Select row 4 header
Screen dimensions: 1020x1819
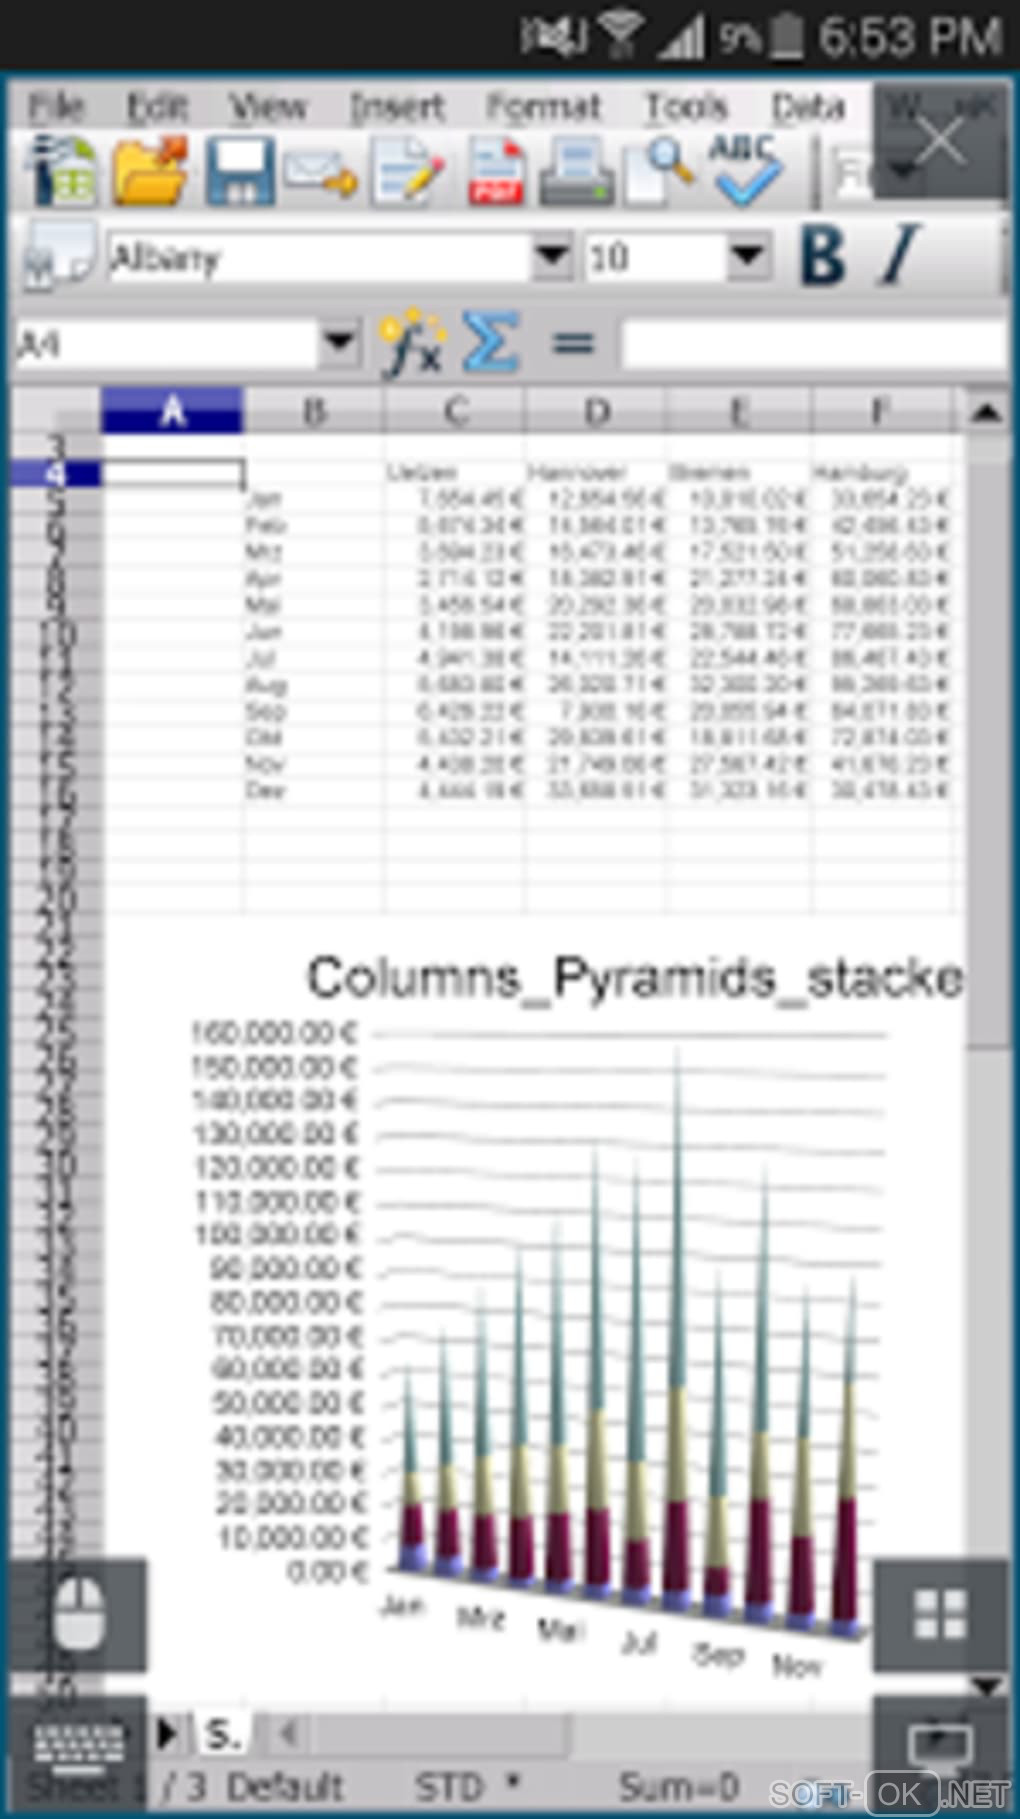point(56,472)
